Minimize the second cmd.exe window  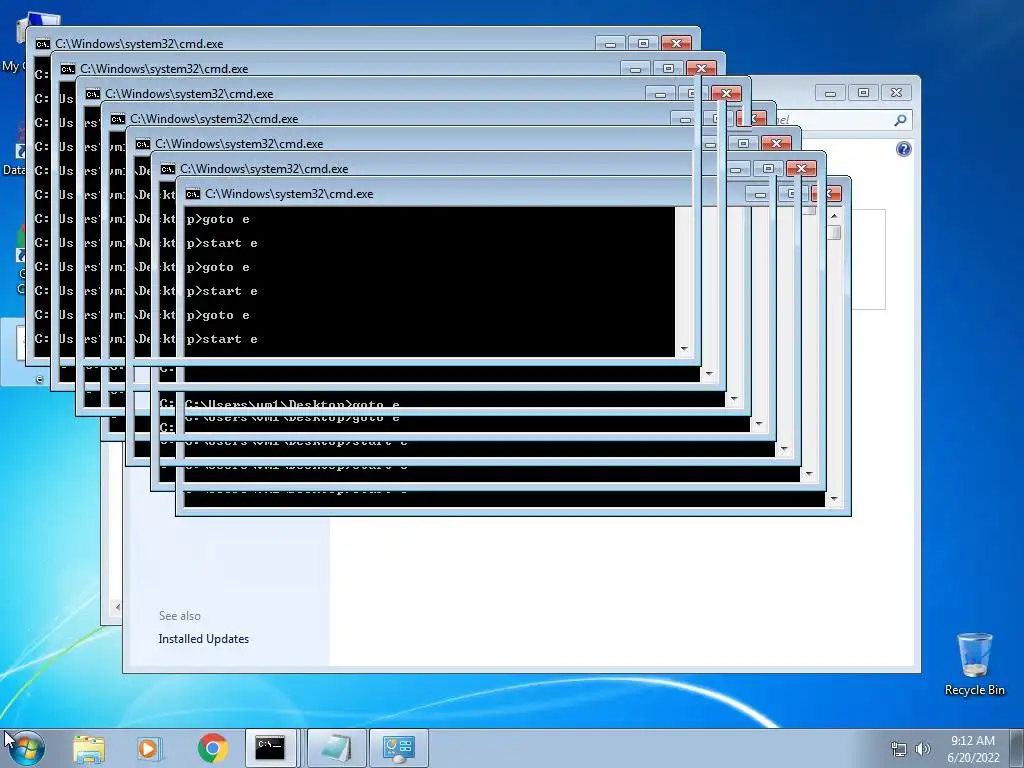pyautogui.click(x=635, y=69)
